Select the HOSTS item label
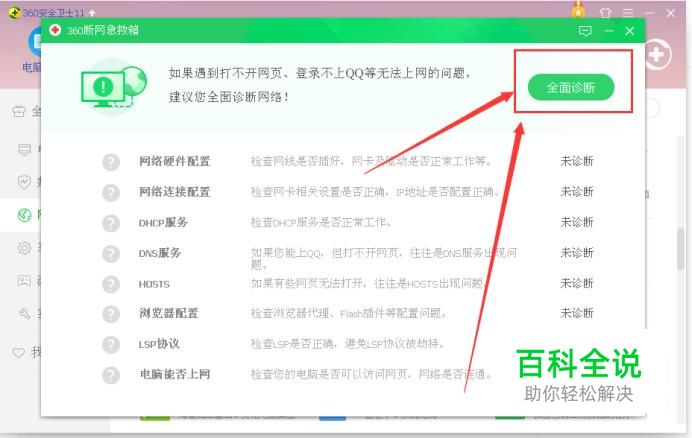The width and height of the screenshot is (692, 438). point(154,284)
